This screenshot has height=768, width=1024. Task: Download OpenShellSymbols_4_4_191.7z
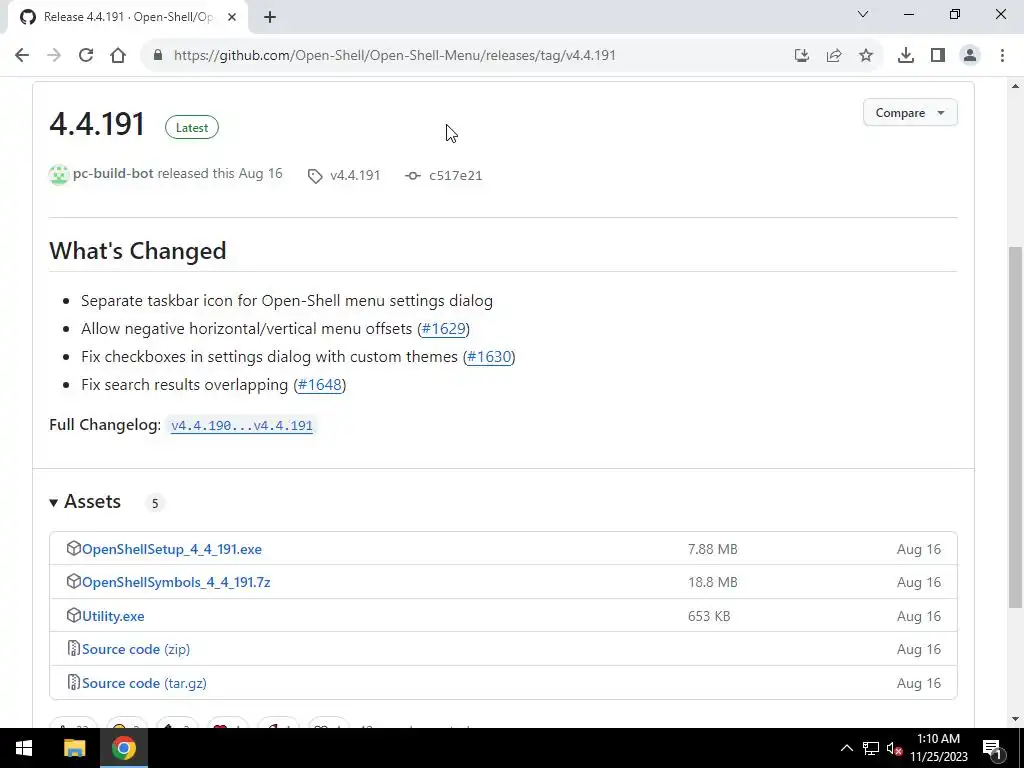(x=176, y=582)
